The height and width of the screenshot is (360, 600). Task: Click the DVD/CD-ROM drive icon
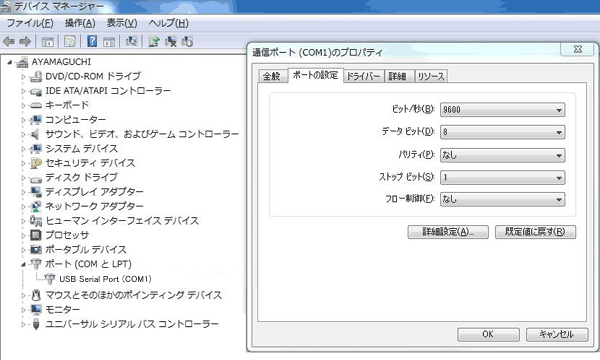pyautogui.click(x=36, y=77)
